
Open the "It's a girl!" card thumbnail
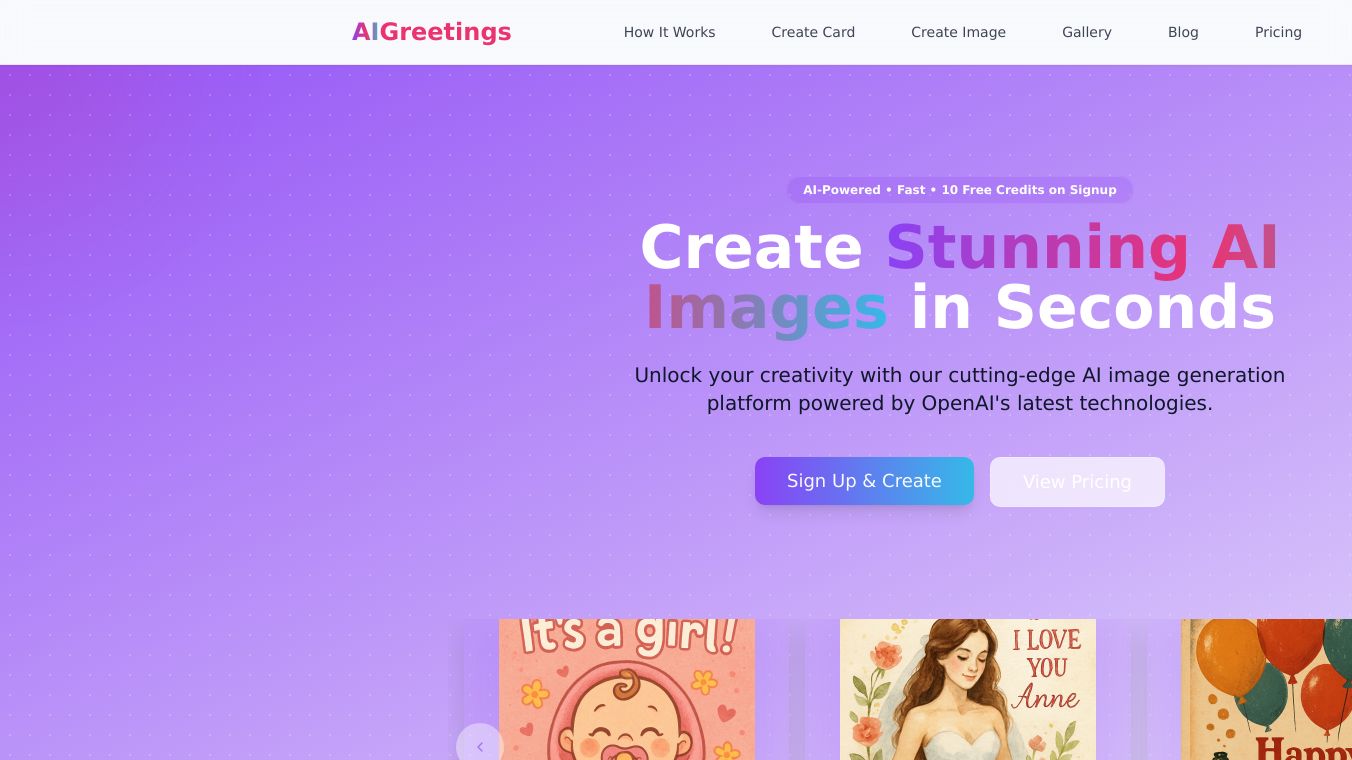[627, 689]
